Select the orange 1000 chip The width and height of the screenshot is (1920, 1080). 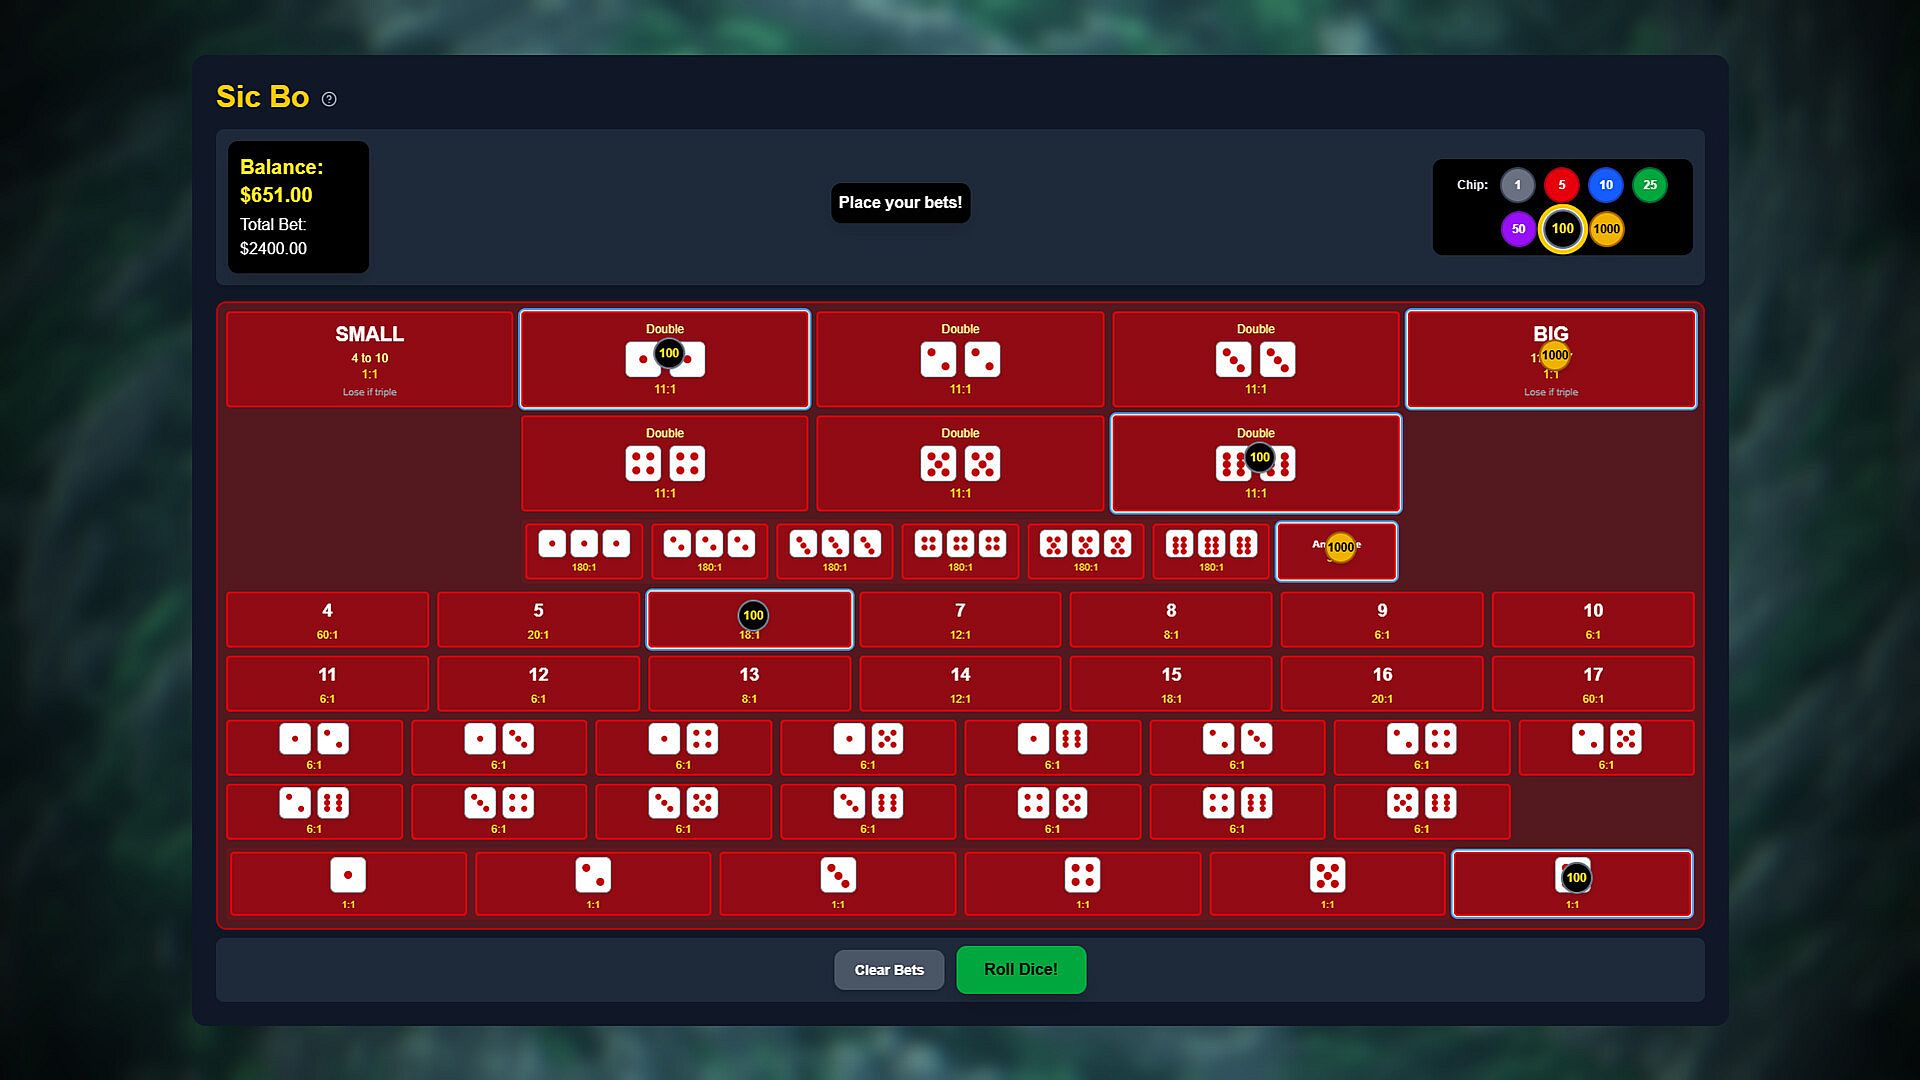coord(1606,229)
